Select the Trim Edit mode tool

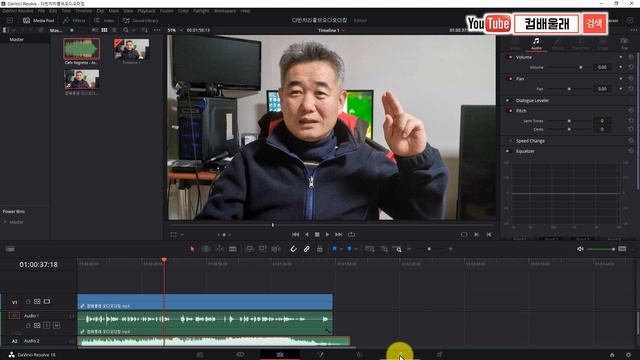pyautogui.click(x=206, y=249)
